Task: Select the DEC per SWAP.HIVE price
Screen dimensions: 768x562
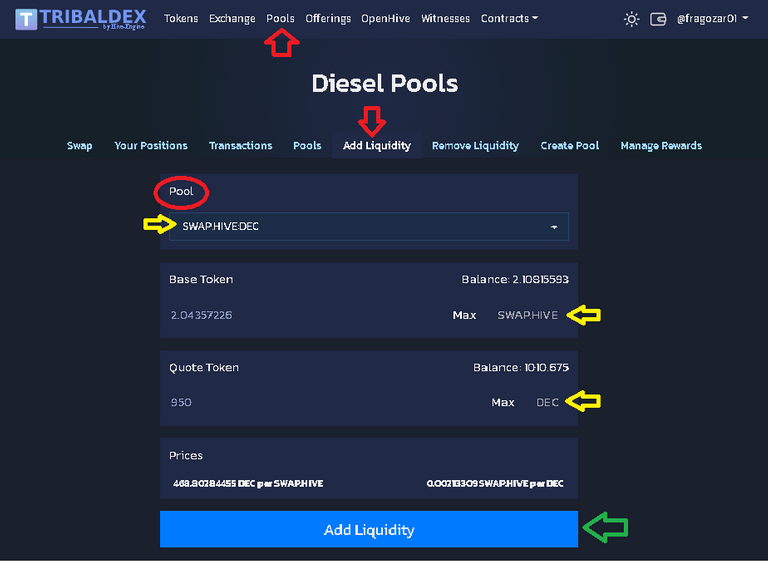Action: click(248, 484)
